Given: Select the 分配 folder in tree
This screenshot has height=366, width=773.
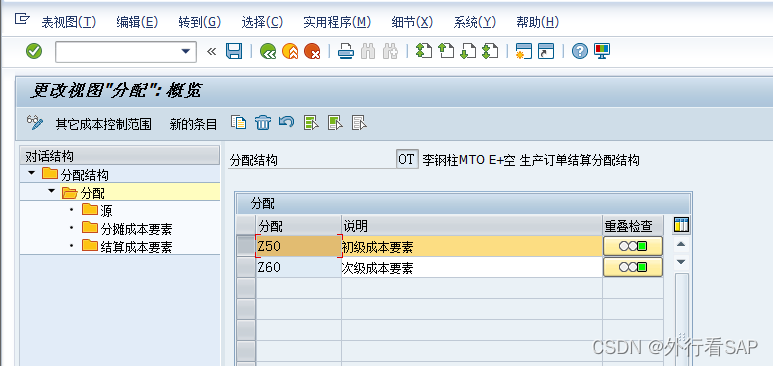Looking at the screenshot, I should pyautogui.click(x=83, y=192).
